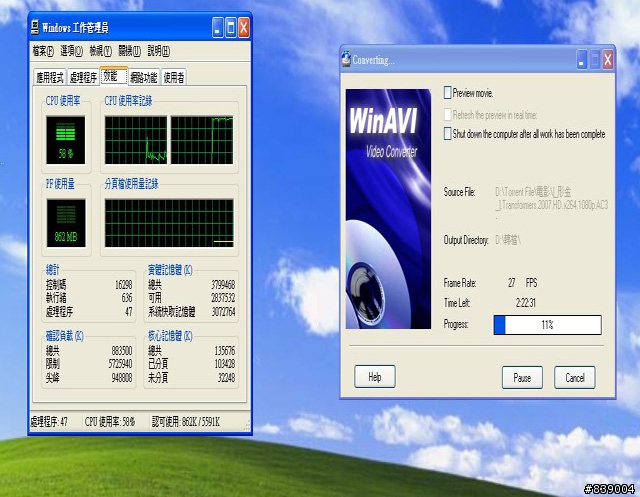
Task: Switch to the 應用程式 tab
Action: (50, 77)
